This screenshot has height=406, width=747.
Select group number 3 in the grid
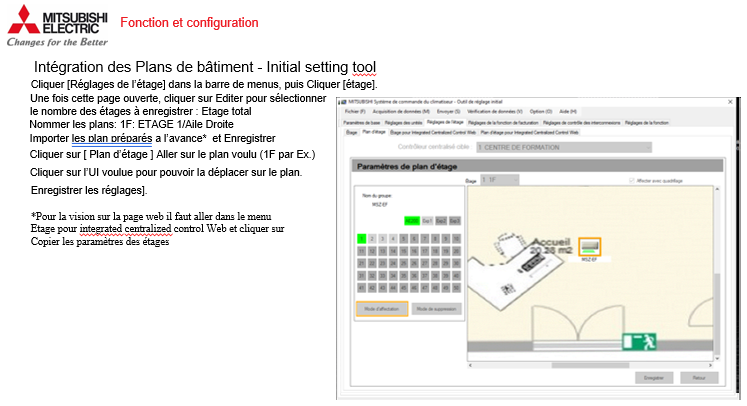tap(383, 238)
